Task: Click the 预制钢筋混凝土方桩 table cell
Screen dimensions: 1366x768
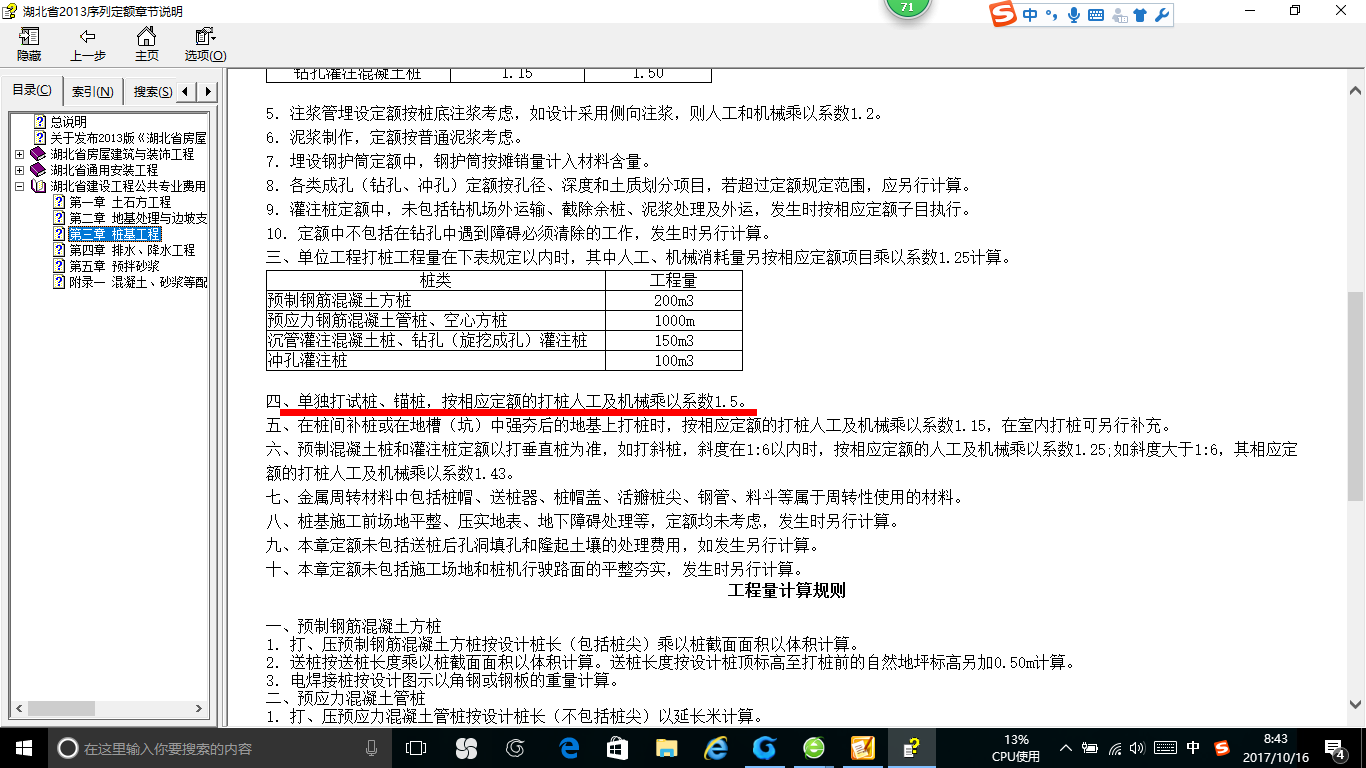Action: coord(435,301)
